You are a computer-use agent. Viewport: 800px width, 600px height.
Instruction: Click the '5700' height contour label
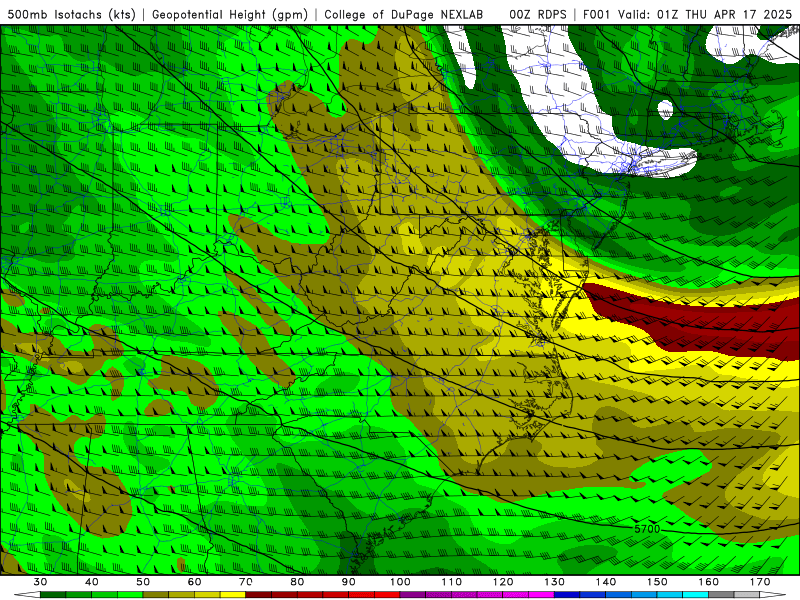tap(647, 529)
